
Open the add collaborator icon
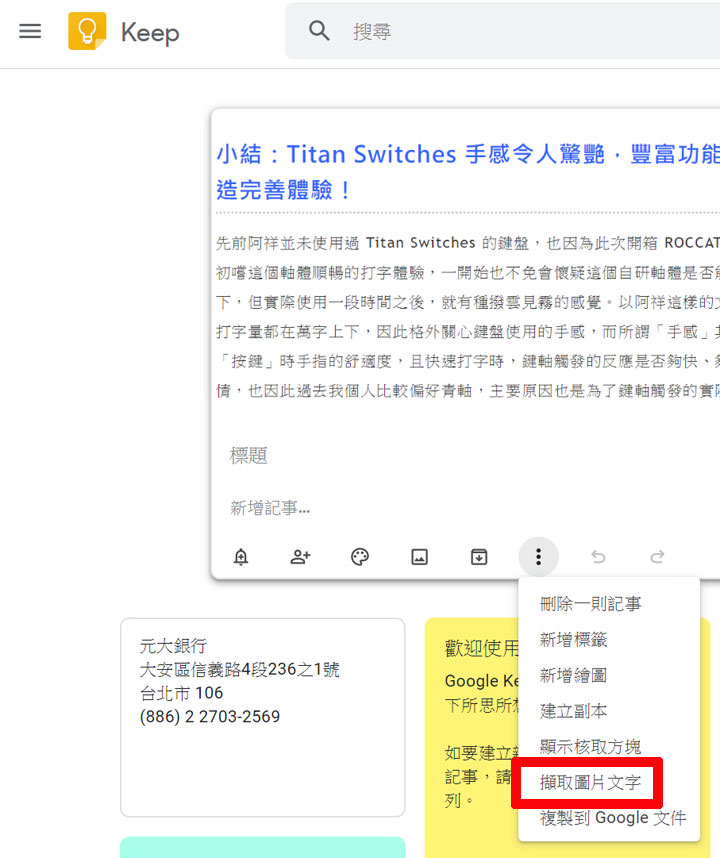click(x=300, y=557)
